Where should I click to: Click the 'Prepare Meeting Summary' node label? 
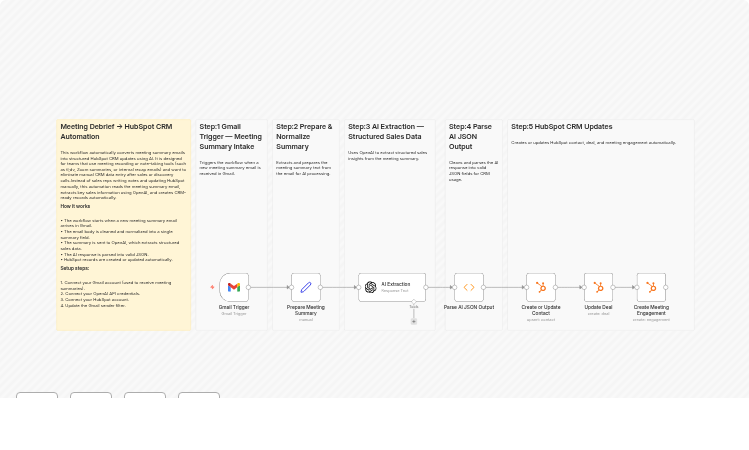click(306, 310)
